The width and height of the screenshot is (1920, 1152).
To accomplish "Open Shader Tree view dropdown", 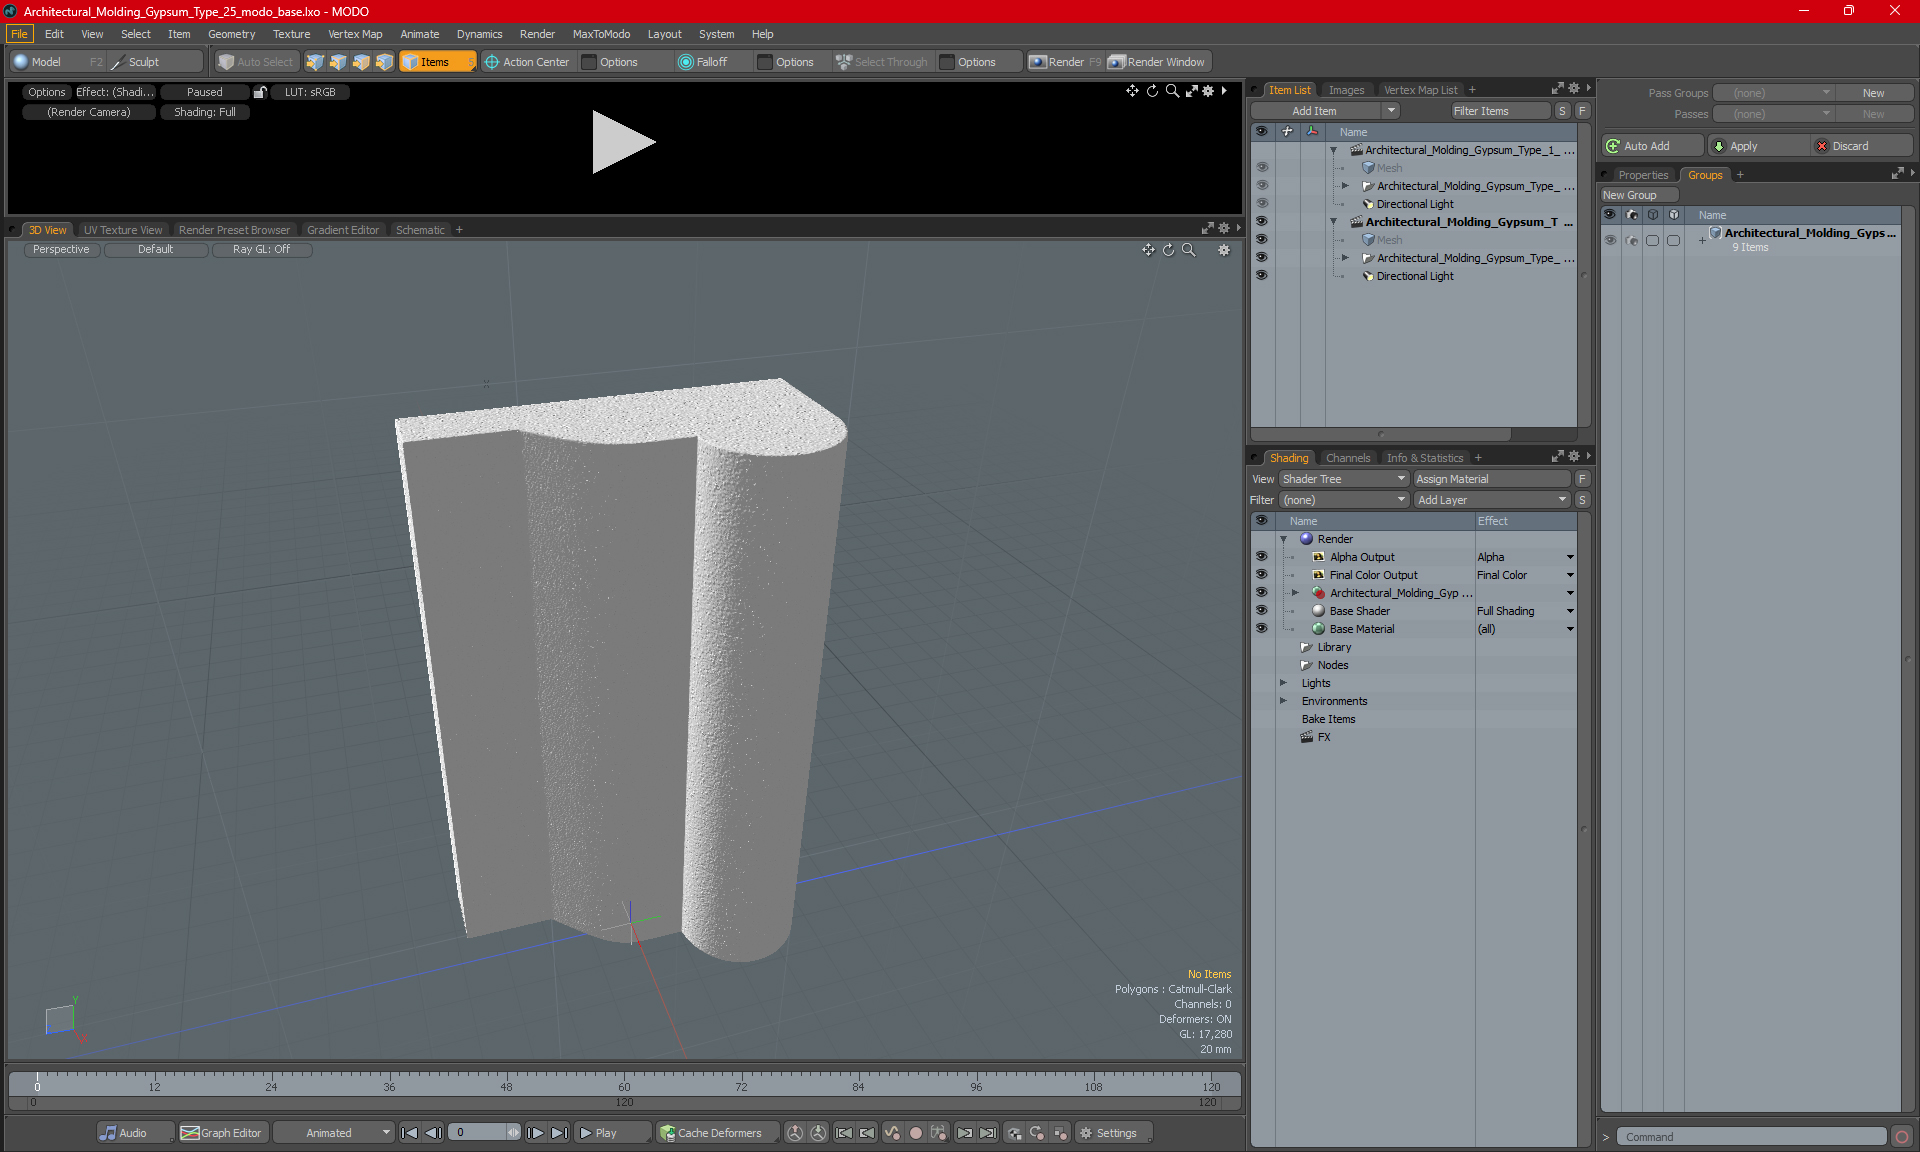I will point(1344,479).
